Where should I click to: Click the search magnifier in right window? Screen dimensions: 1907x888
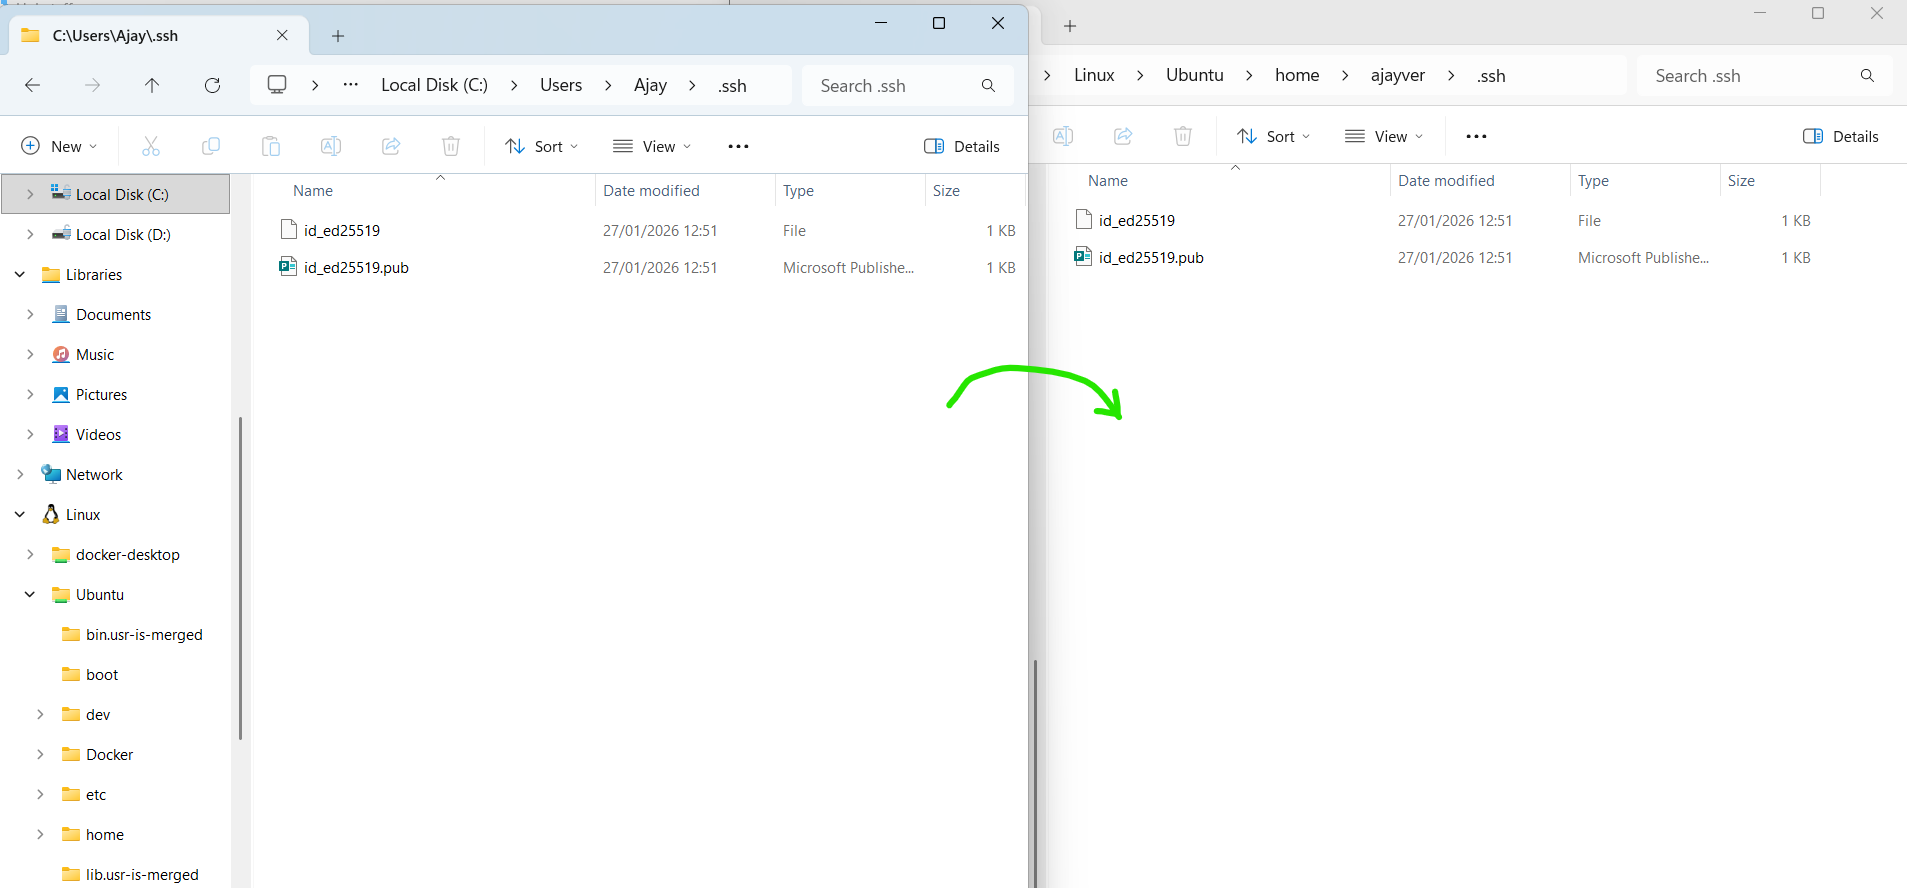[1867, 76]
